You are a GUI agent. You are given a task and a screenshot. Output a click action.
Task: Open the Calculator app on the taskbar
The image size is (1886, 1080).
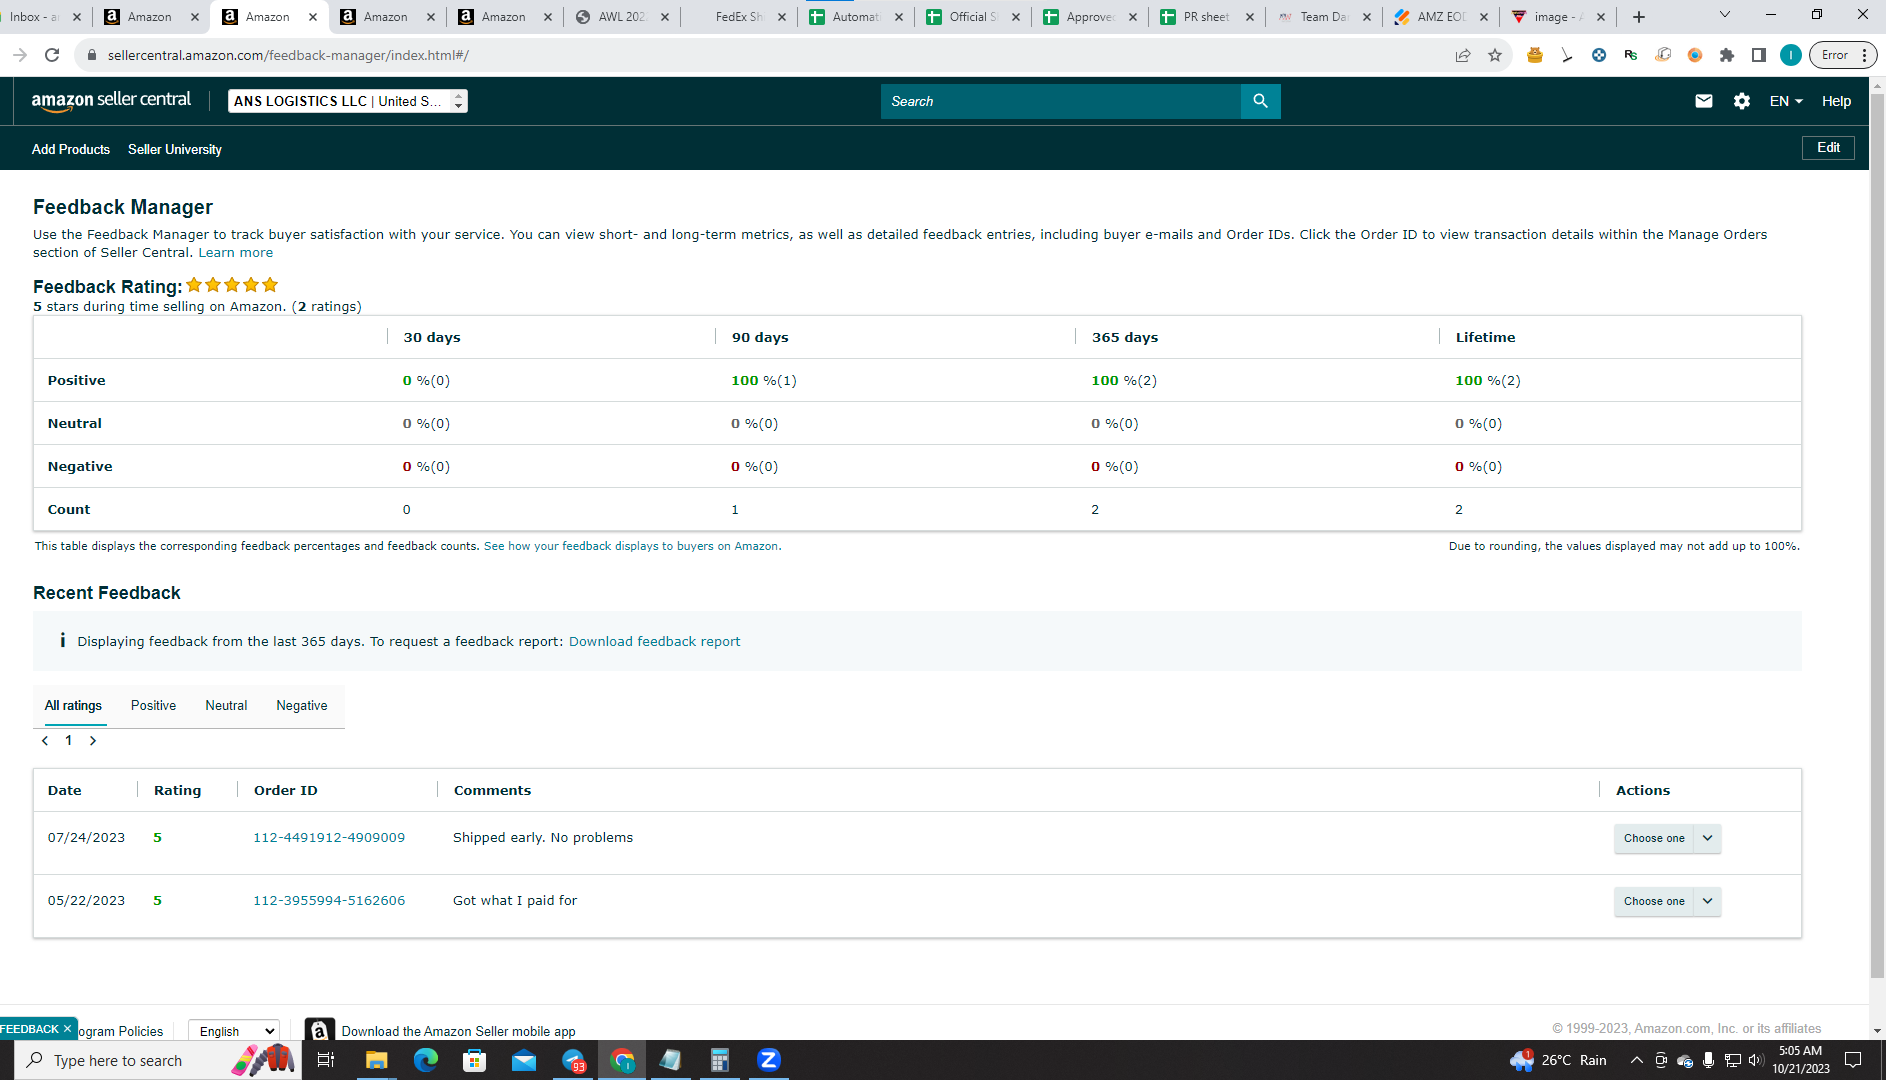pyautogui.click(x=719, y=1060)
